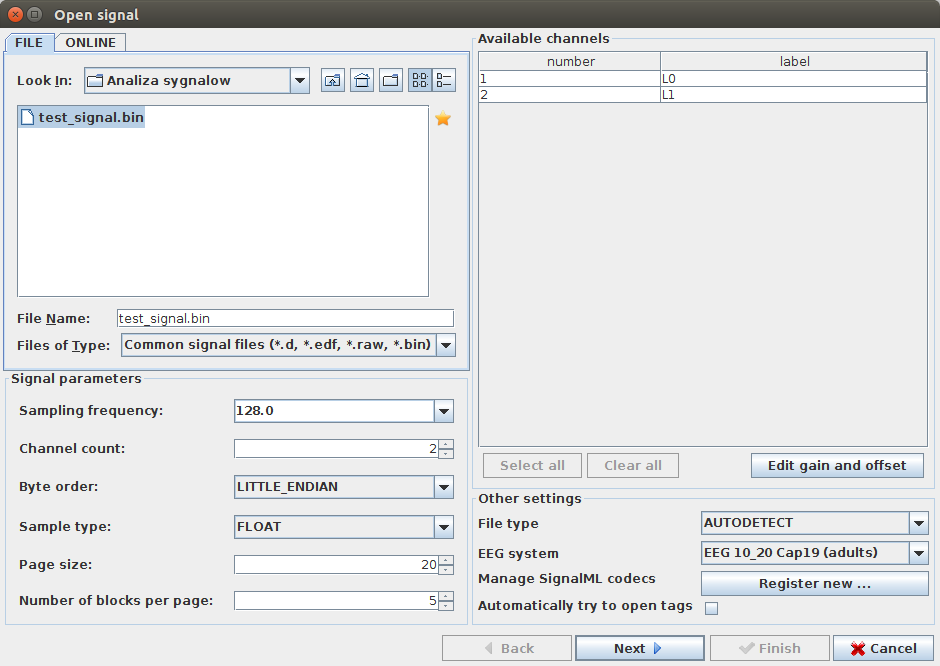The height and width of the screenshot is (666, 940).
Task: Switch to Details view icon
Action: click(x=444, y=81)
